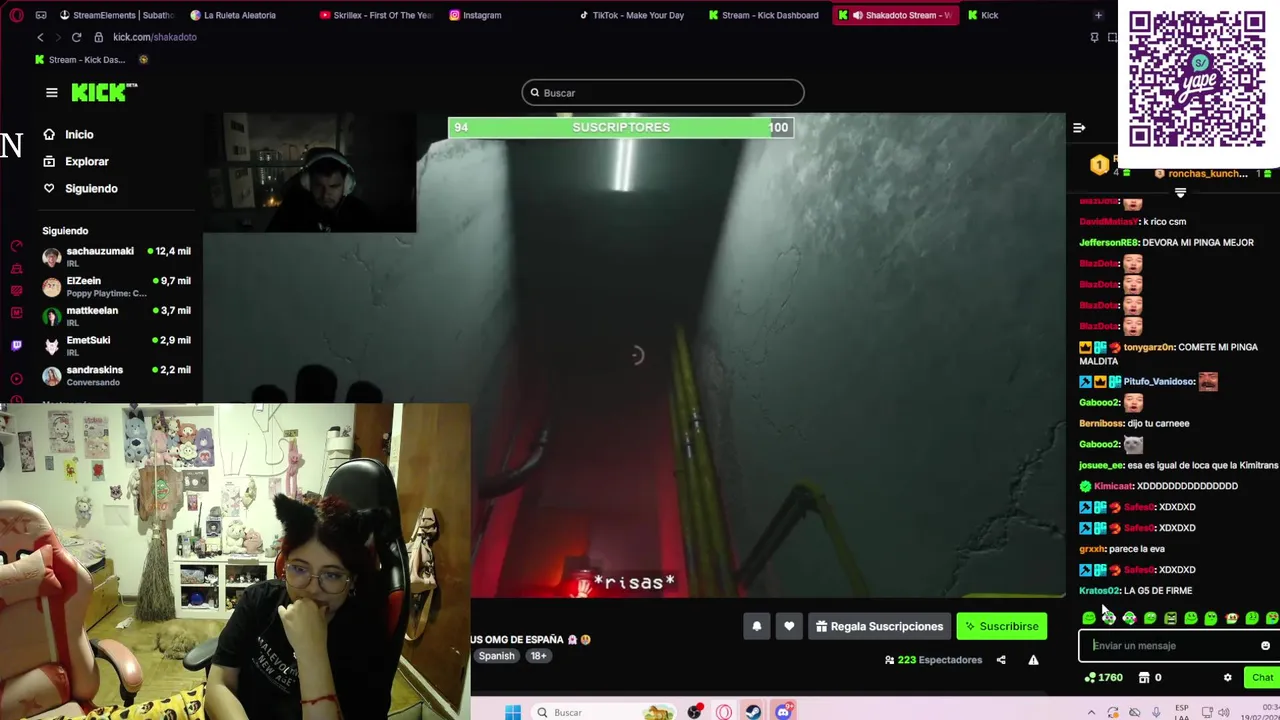Click the 223 Espectadores viewer count
Image resolution: width=1280 pixels, height=720 pixels.
(933, 660)
